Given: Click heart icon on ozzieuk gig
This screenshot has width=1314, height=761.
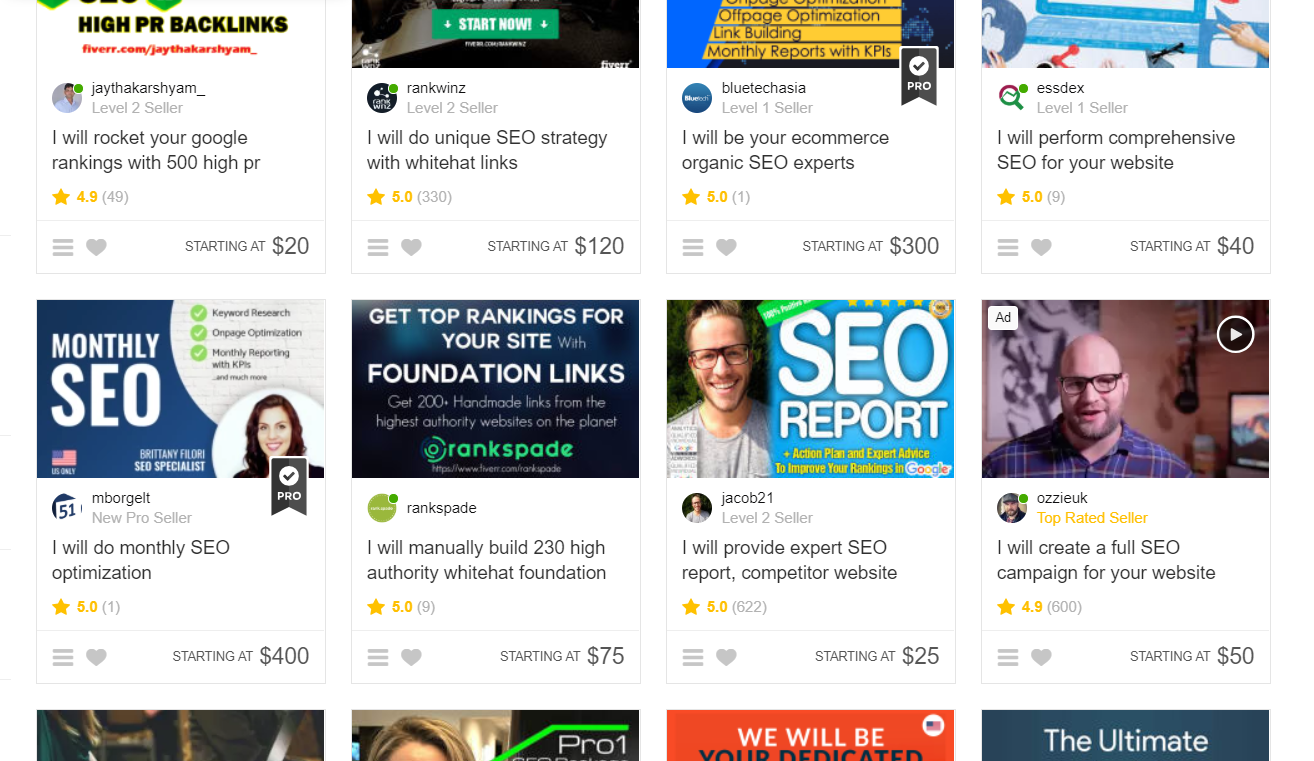Looking at the screenshot, I should 1041,657.
